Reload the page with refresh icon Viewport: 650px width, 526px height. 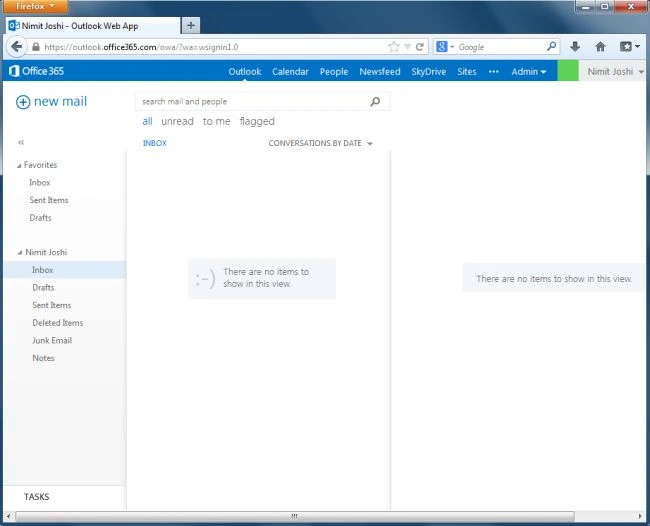pos(420,47)
